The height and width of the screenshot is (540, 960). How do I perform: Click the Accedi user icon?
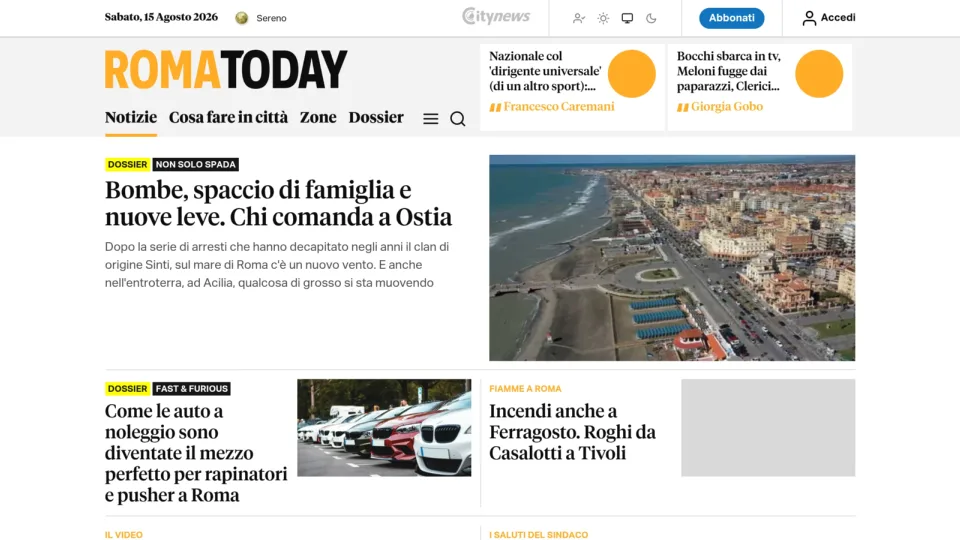[x=809, y=18]
